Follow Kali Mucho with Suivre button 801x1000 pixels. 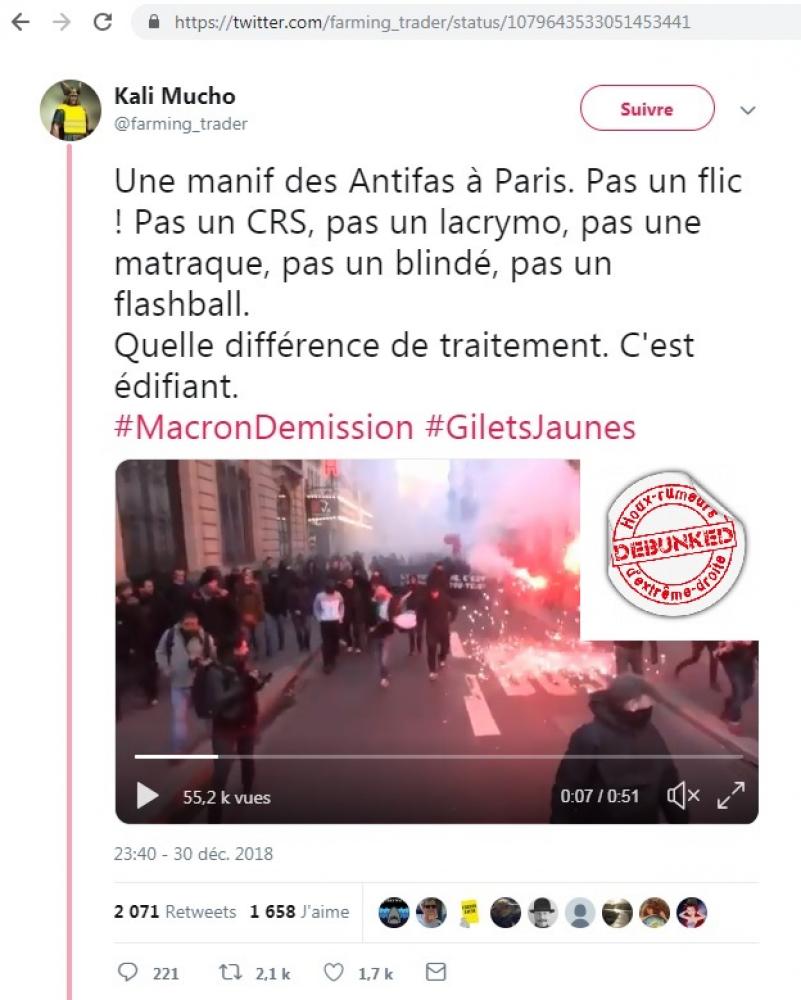point(647,108)
